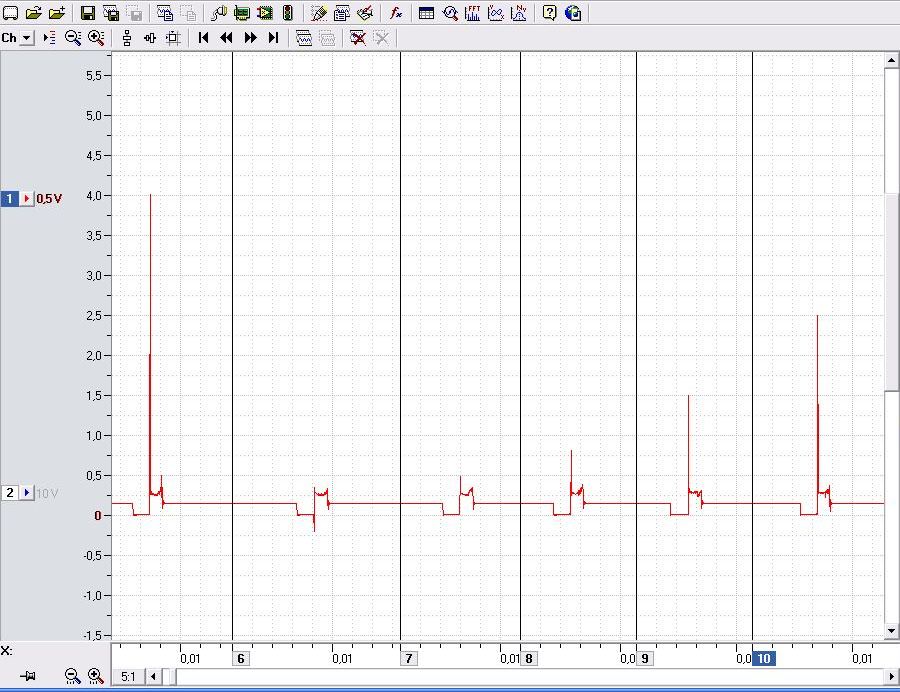The image size is (900, 692).
Task: Copy the waveform using the copy icon
Action: pos(165,13)
